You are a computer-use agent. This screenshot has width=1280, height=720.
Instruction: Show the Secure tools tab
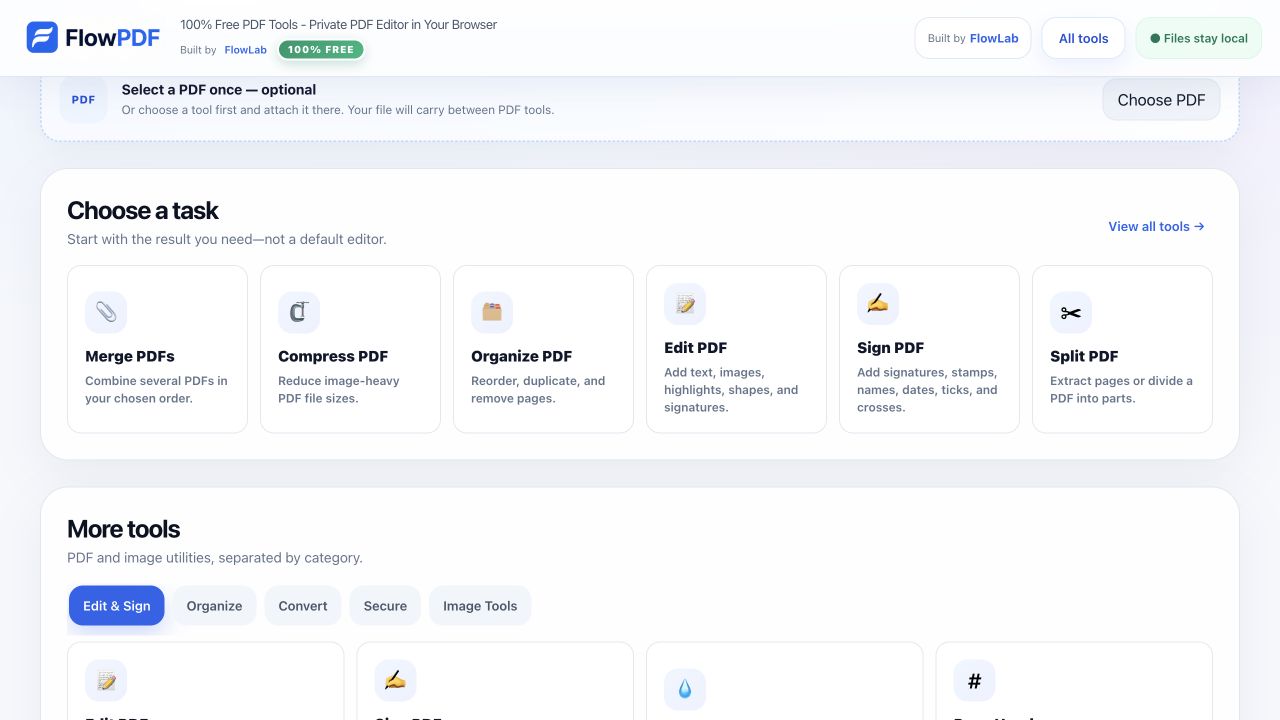click(x=385, y=606)
